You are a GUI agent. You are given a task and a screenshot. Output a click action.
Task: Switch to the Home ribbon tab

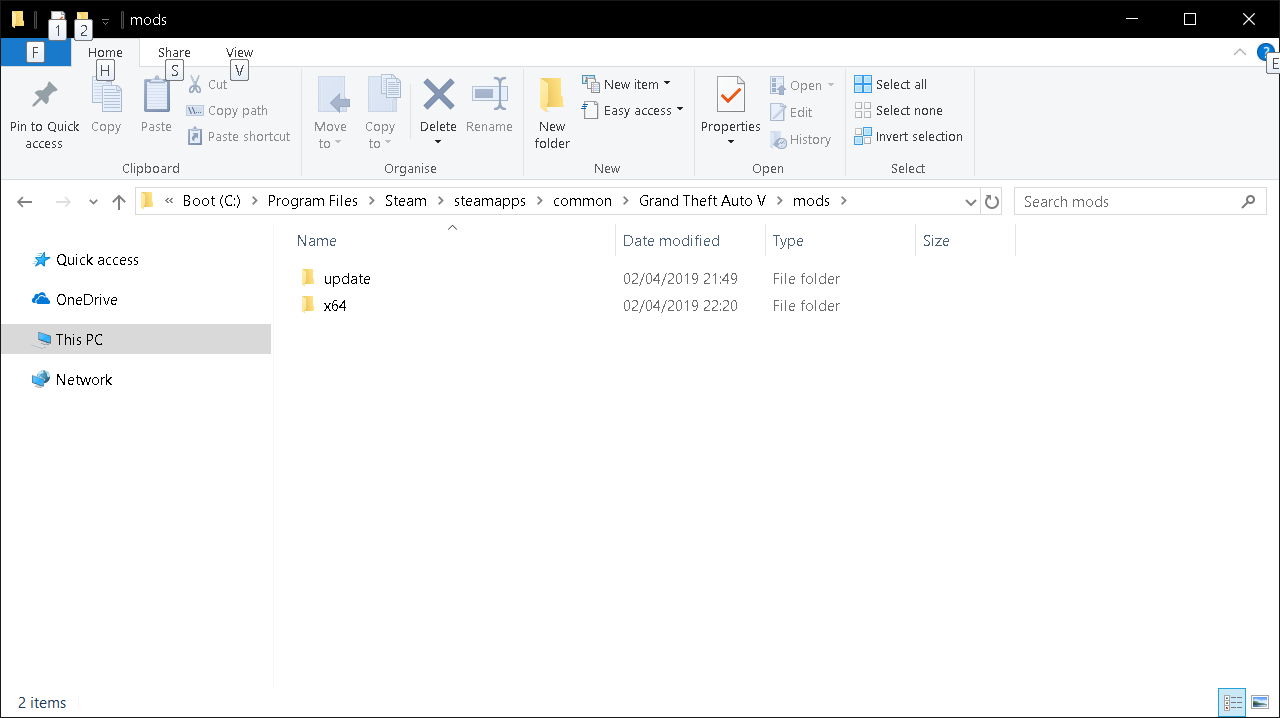point(105,53)
